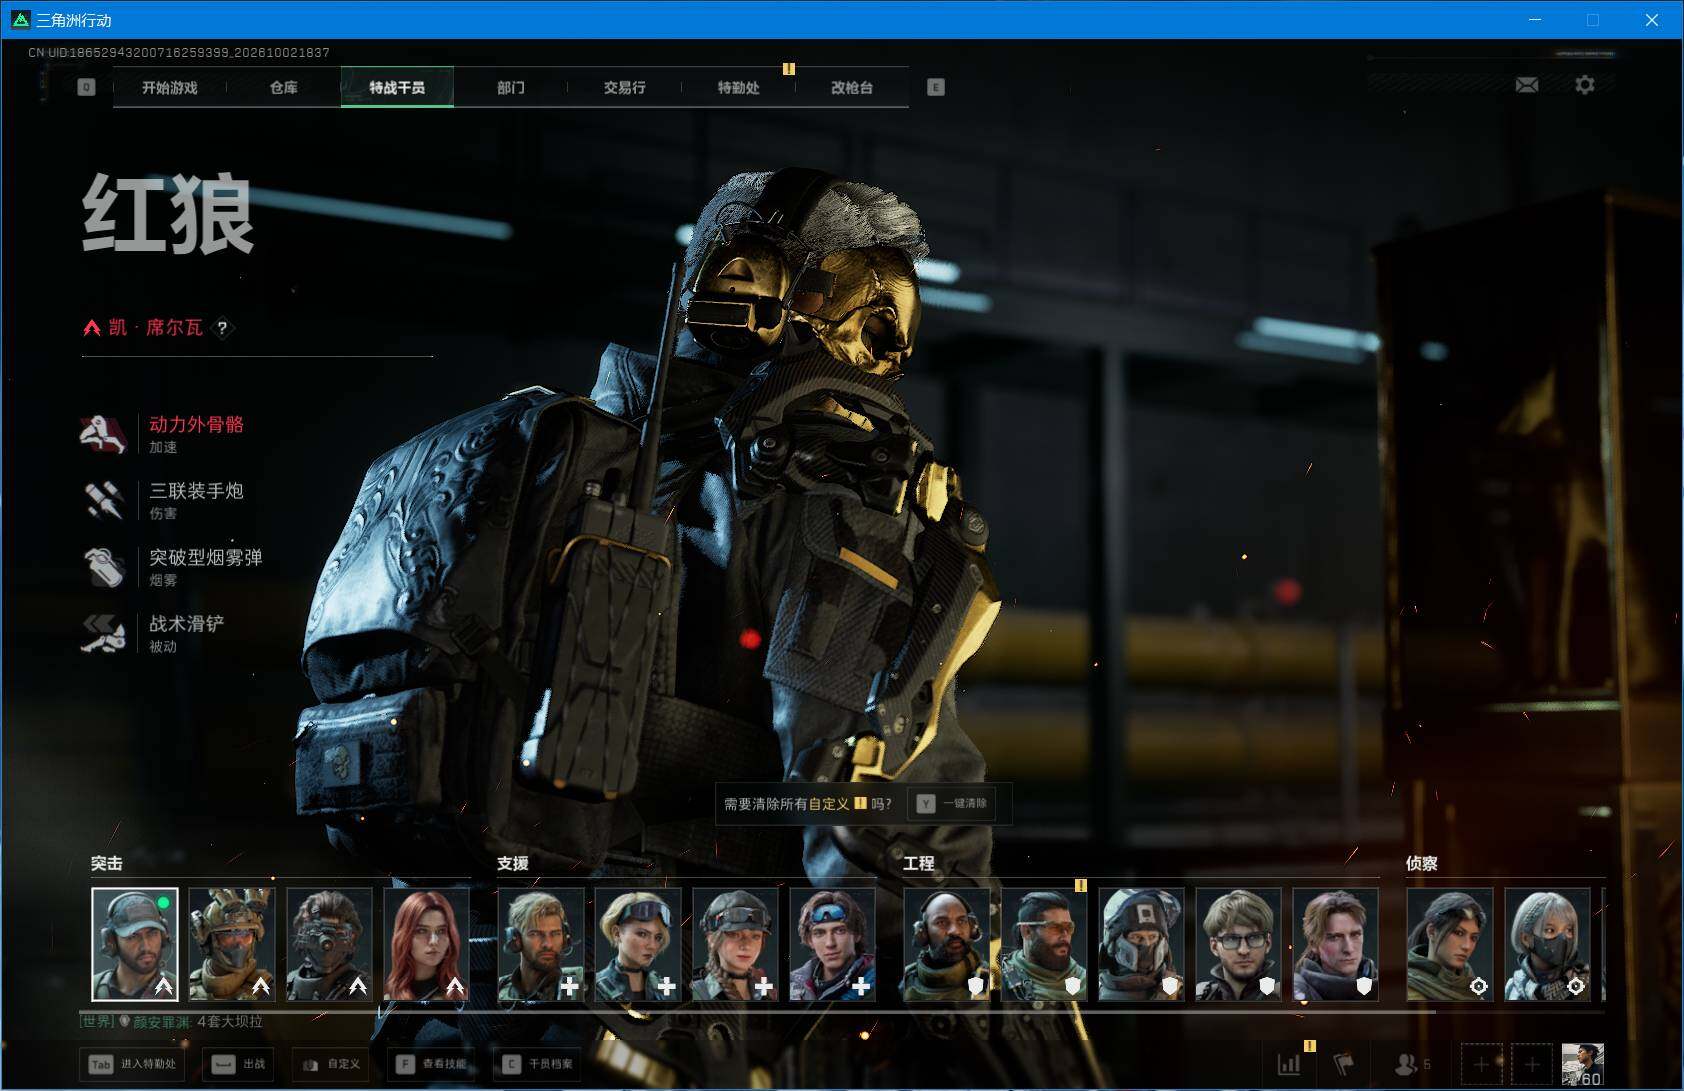The height and width of the screenshot is (1091, 1684).
Task: Select the 战术滑铲 passive skill icon
Action: click(103, 633)
